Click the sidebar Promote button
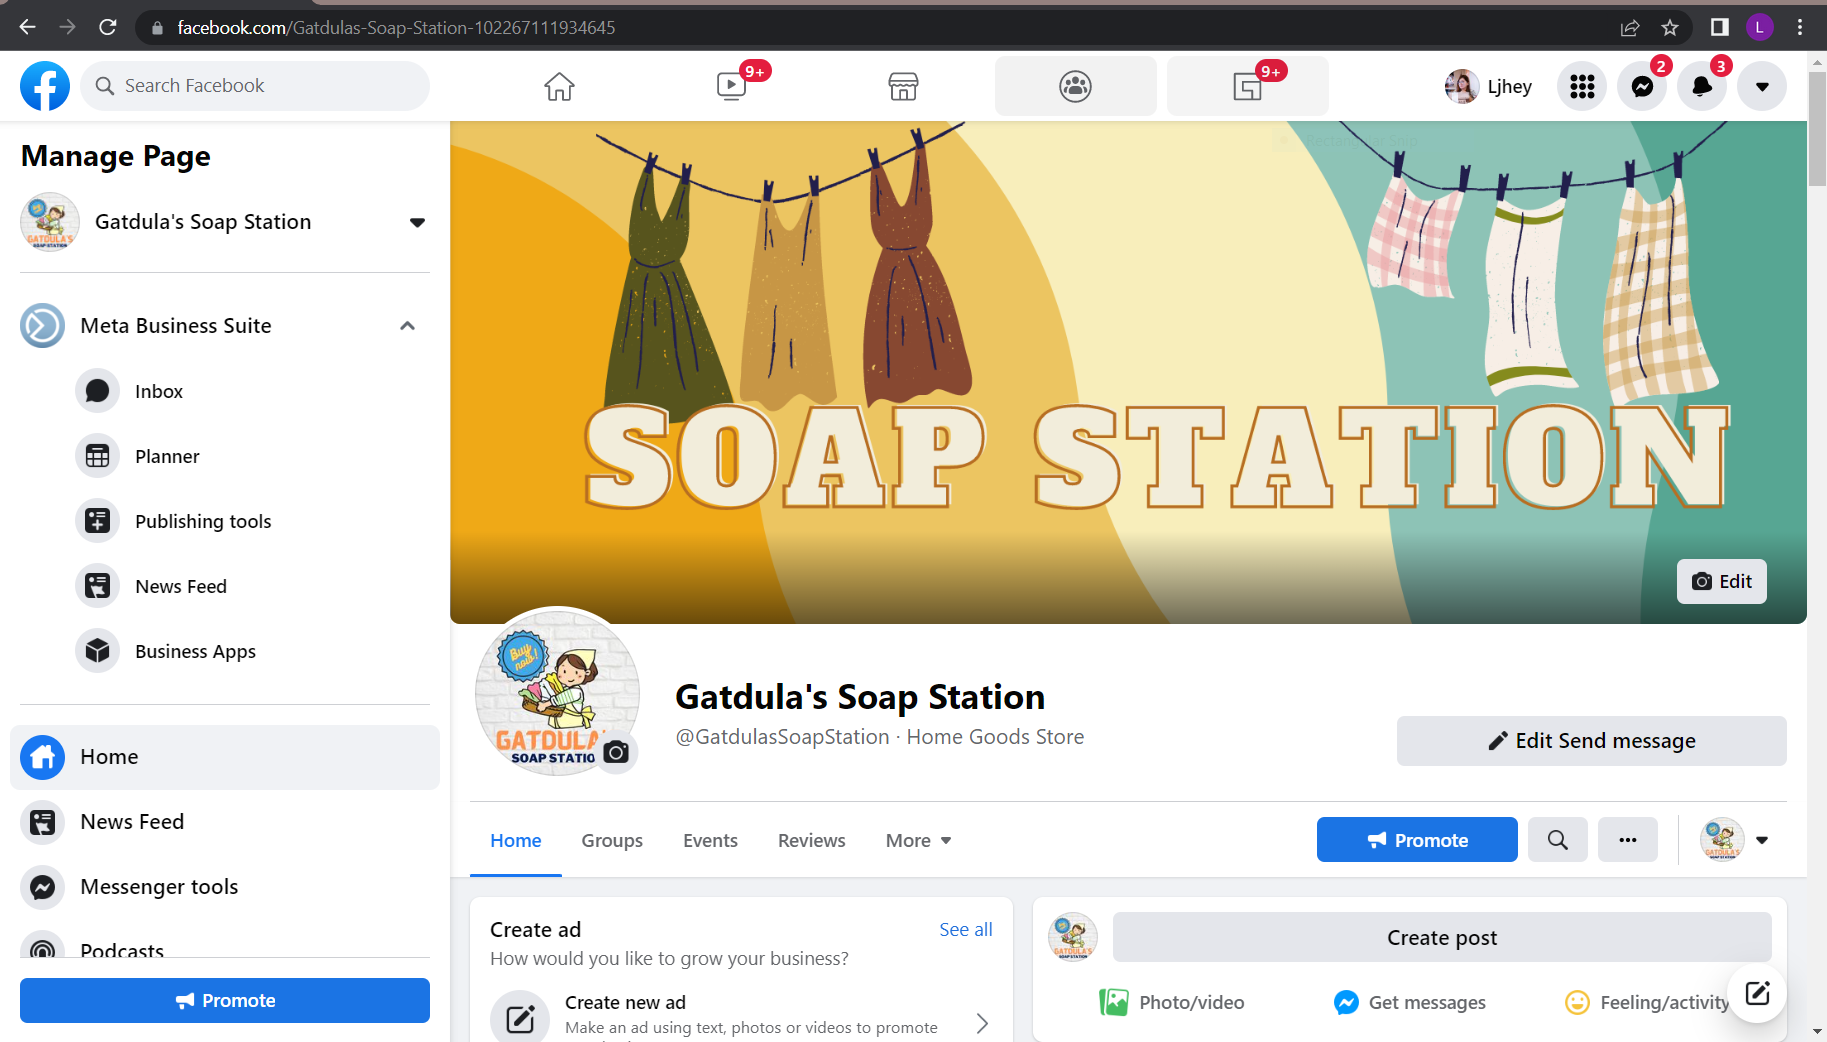Image resolution: width=1827 pixels, height=1042 pixels. pyautogui.click(x=225, y=1000)
